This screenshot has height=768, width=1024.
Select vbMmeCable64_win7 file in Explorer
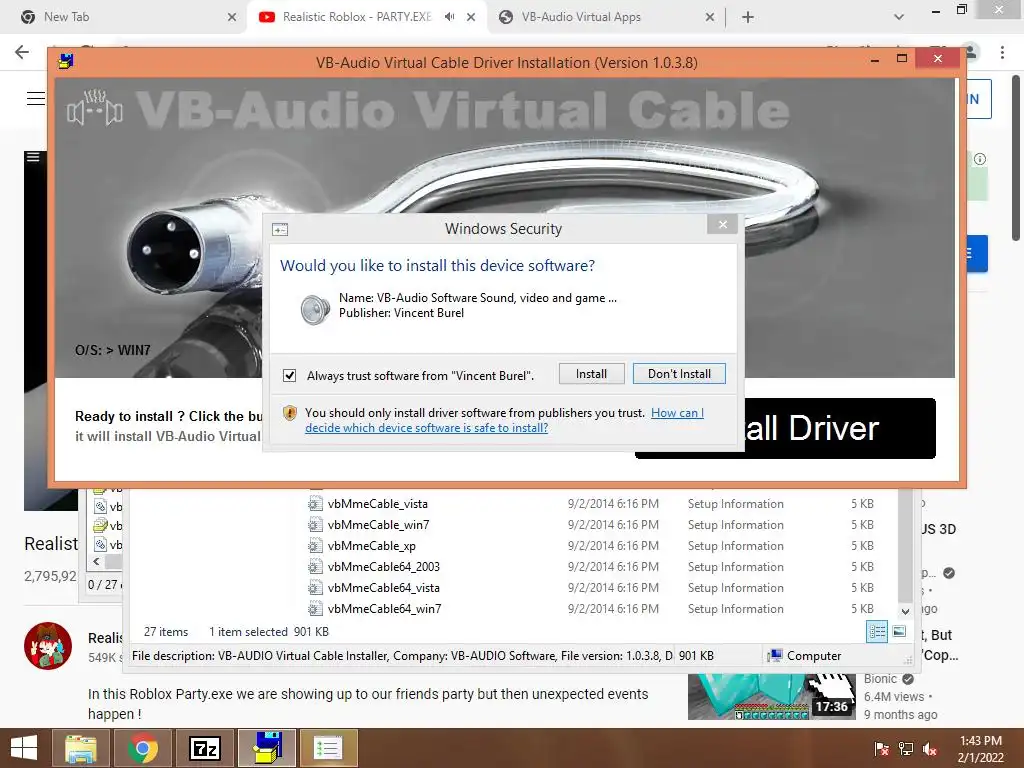[x=385, y=609]
